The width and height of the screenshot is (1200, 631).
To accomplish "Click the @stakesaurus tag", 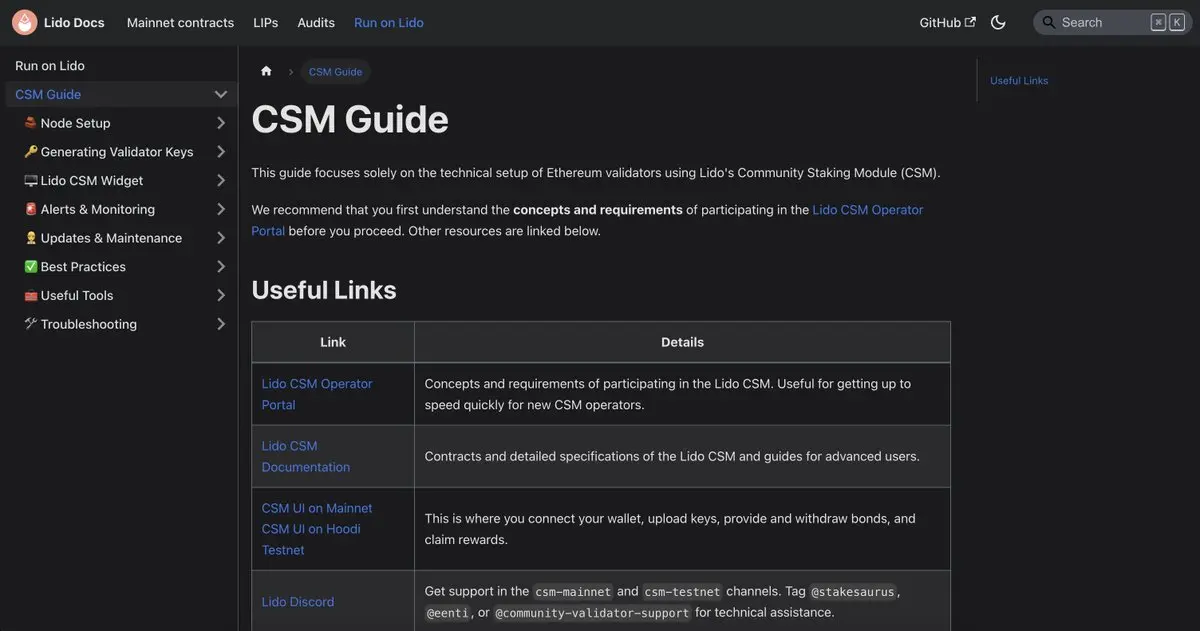I will [853, 591].
